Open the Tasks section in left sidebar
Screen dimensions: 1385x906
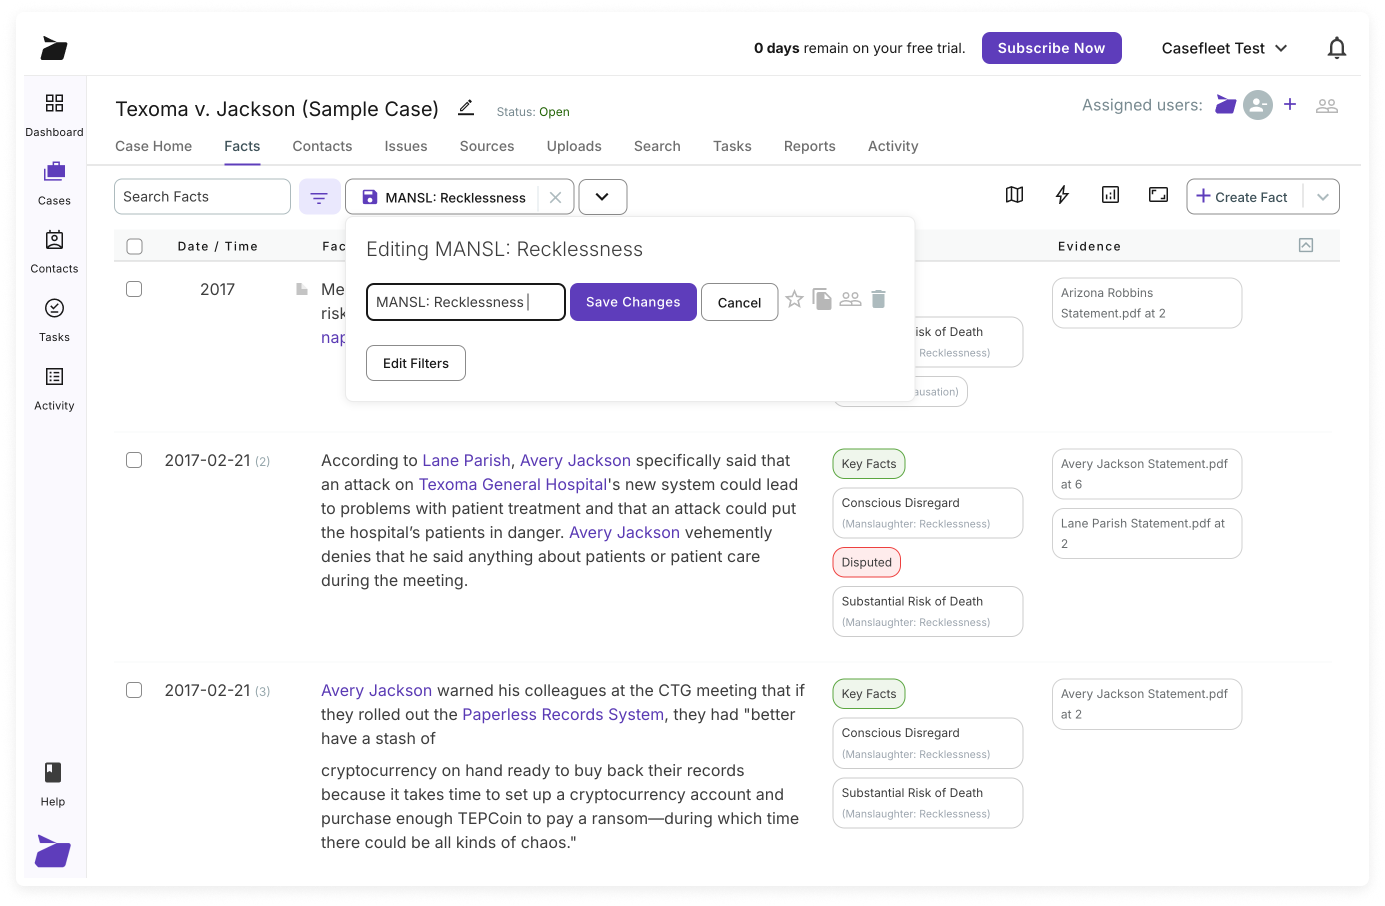pos(54,320)
